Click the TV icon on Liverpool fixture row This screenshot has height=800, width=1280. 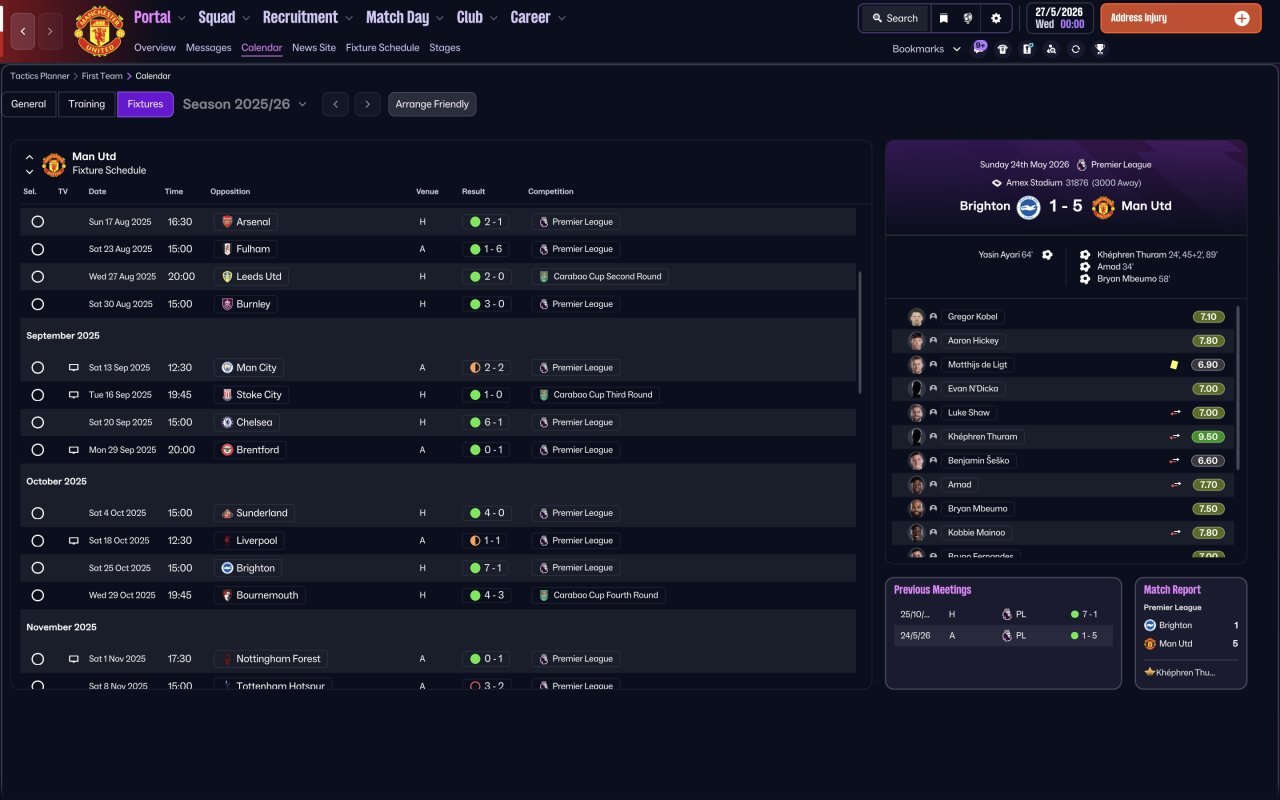[x=73, y=541]
